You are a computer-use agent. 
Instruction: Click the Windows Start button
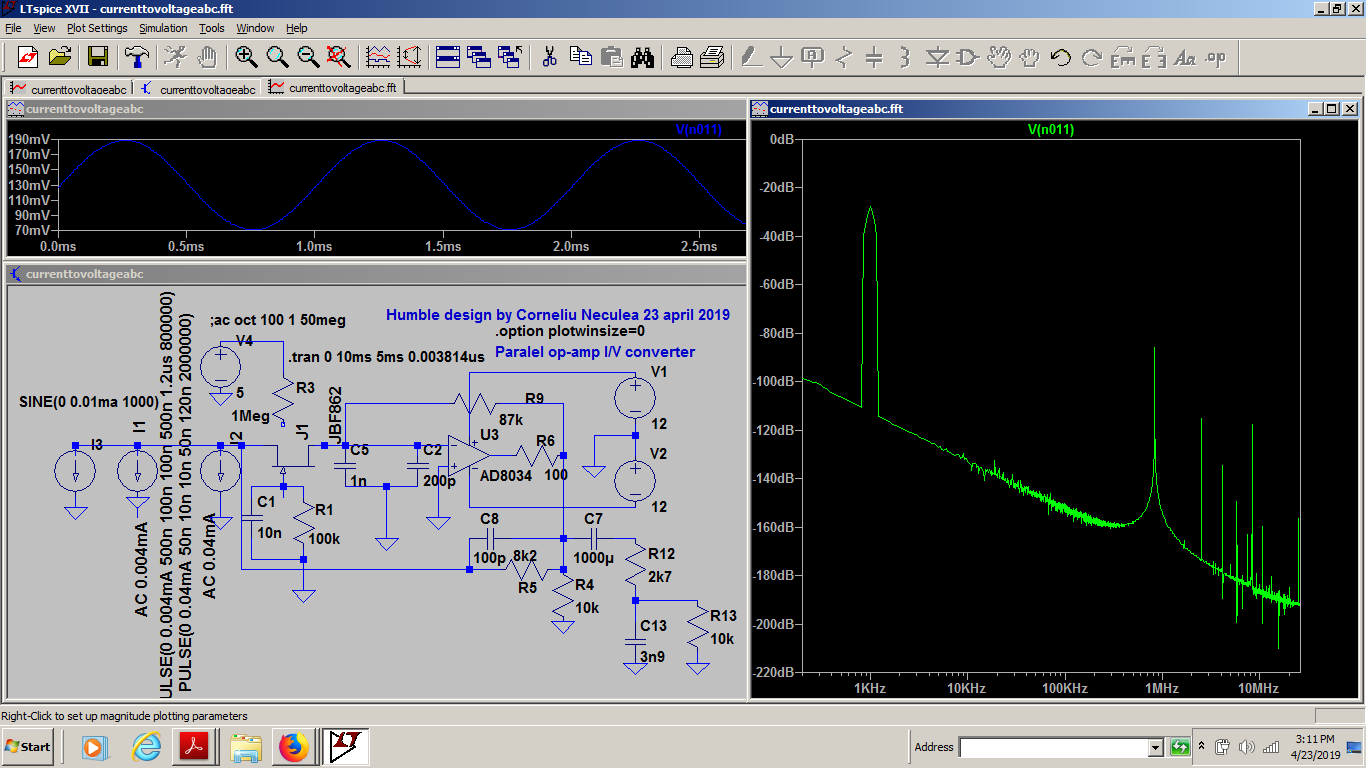click(27, 747)
